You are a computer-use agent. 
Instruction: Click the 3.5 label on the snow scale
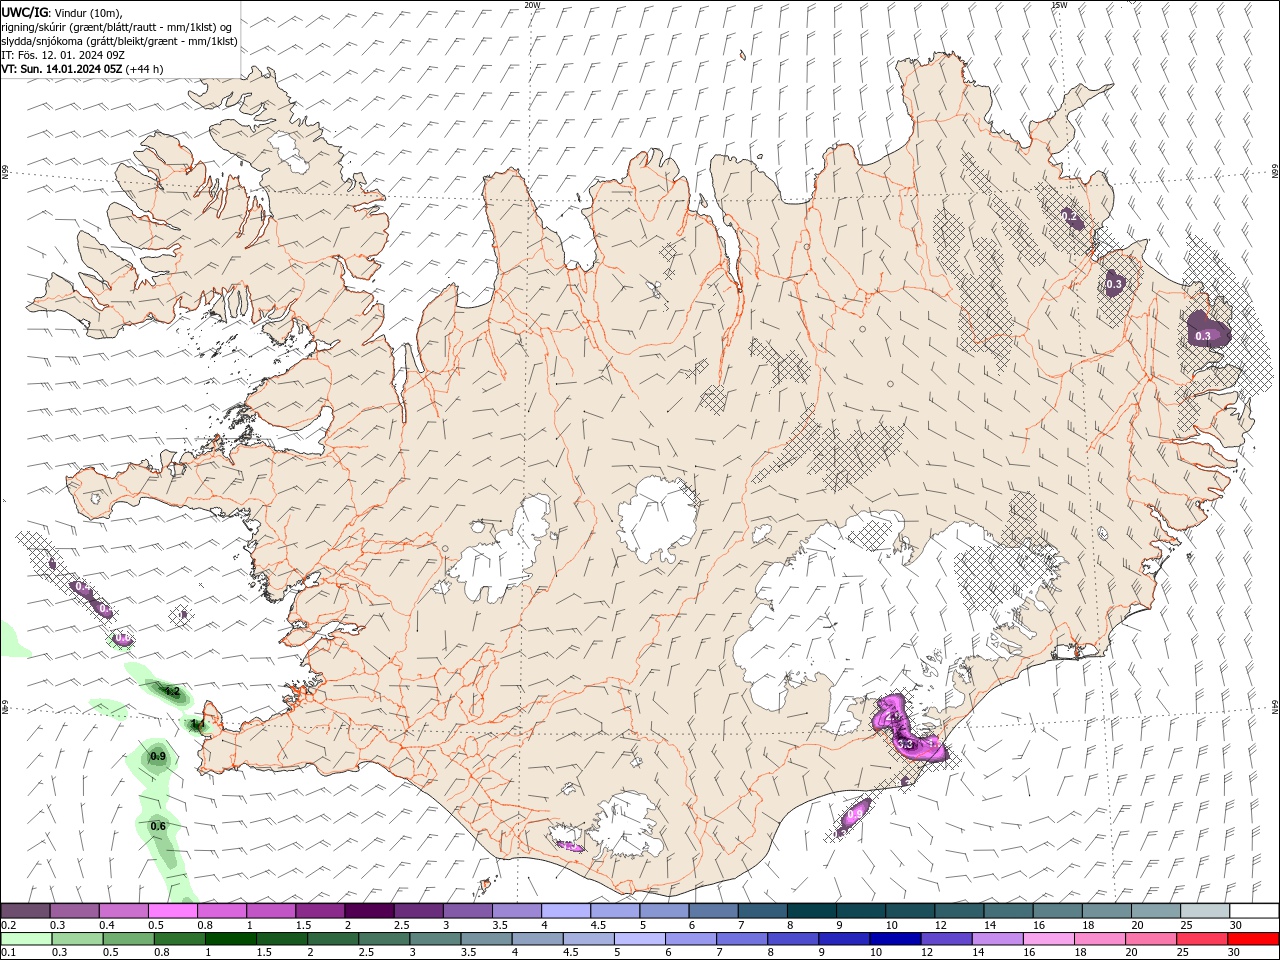[500, 925]
